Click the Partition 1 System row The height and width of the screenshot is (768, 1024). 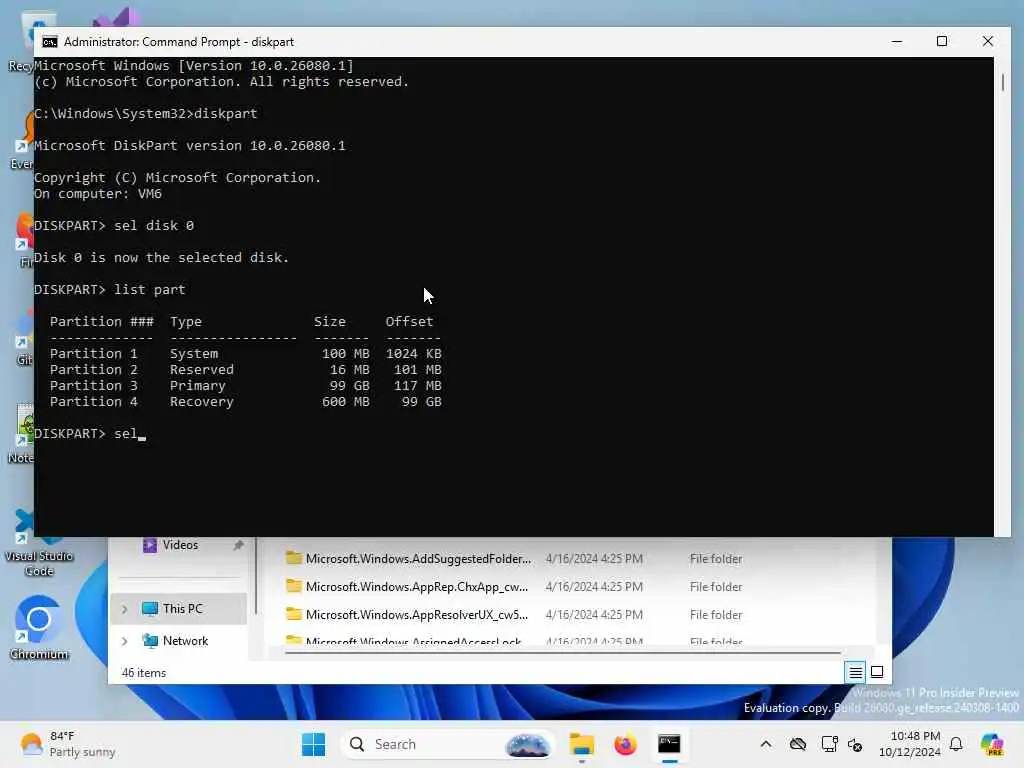tap(246, 353)
